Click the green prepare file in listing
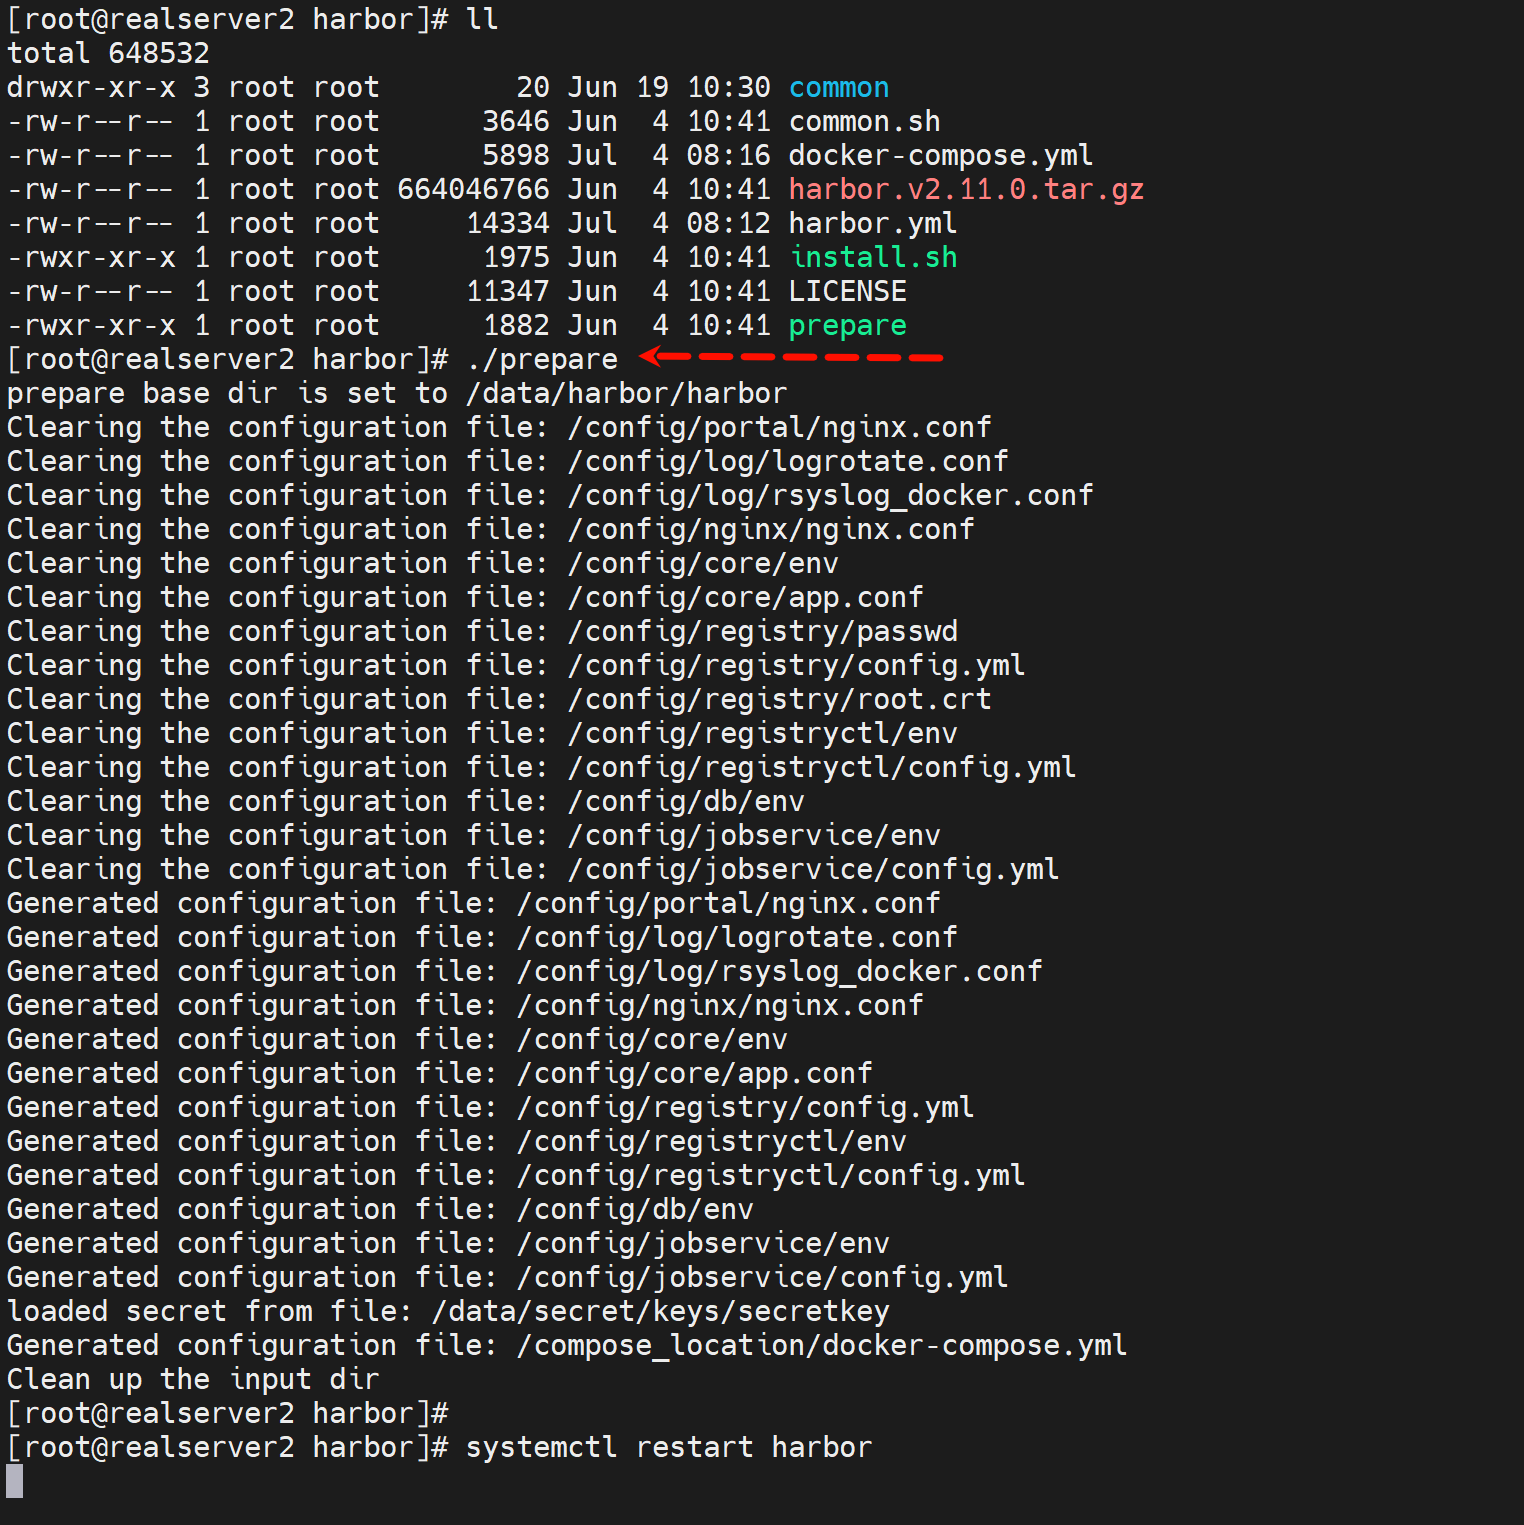The image size is (1524, 1525). 847,326
